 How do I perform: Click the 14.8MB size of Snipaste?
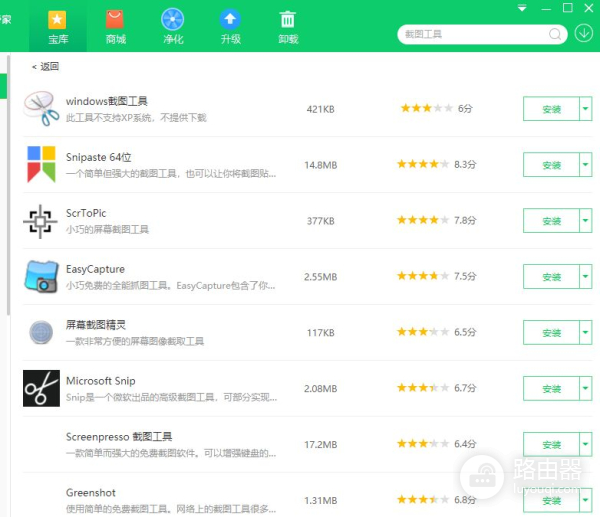point(321,165)
